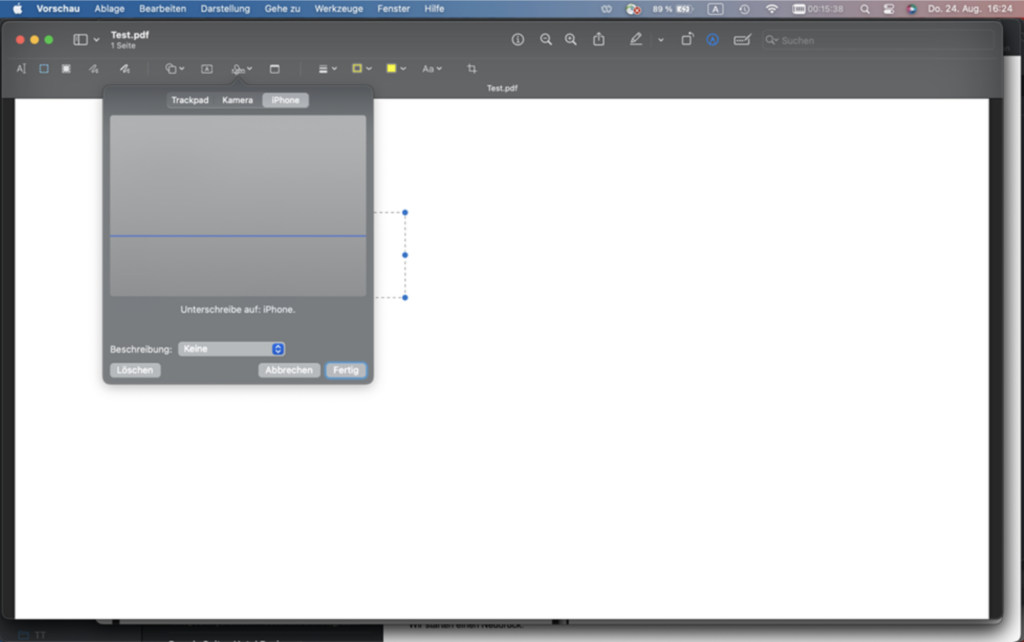Open the keyboard input source icon
This screenshot has width=1024, height=642.
point(715,8)
